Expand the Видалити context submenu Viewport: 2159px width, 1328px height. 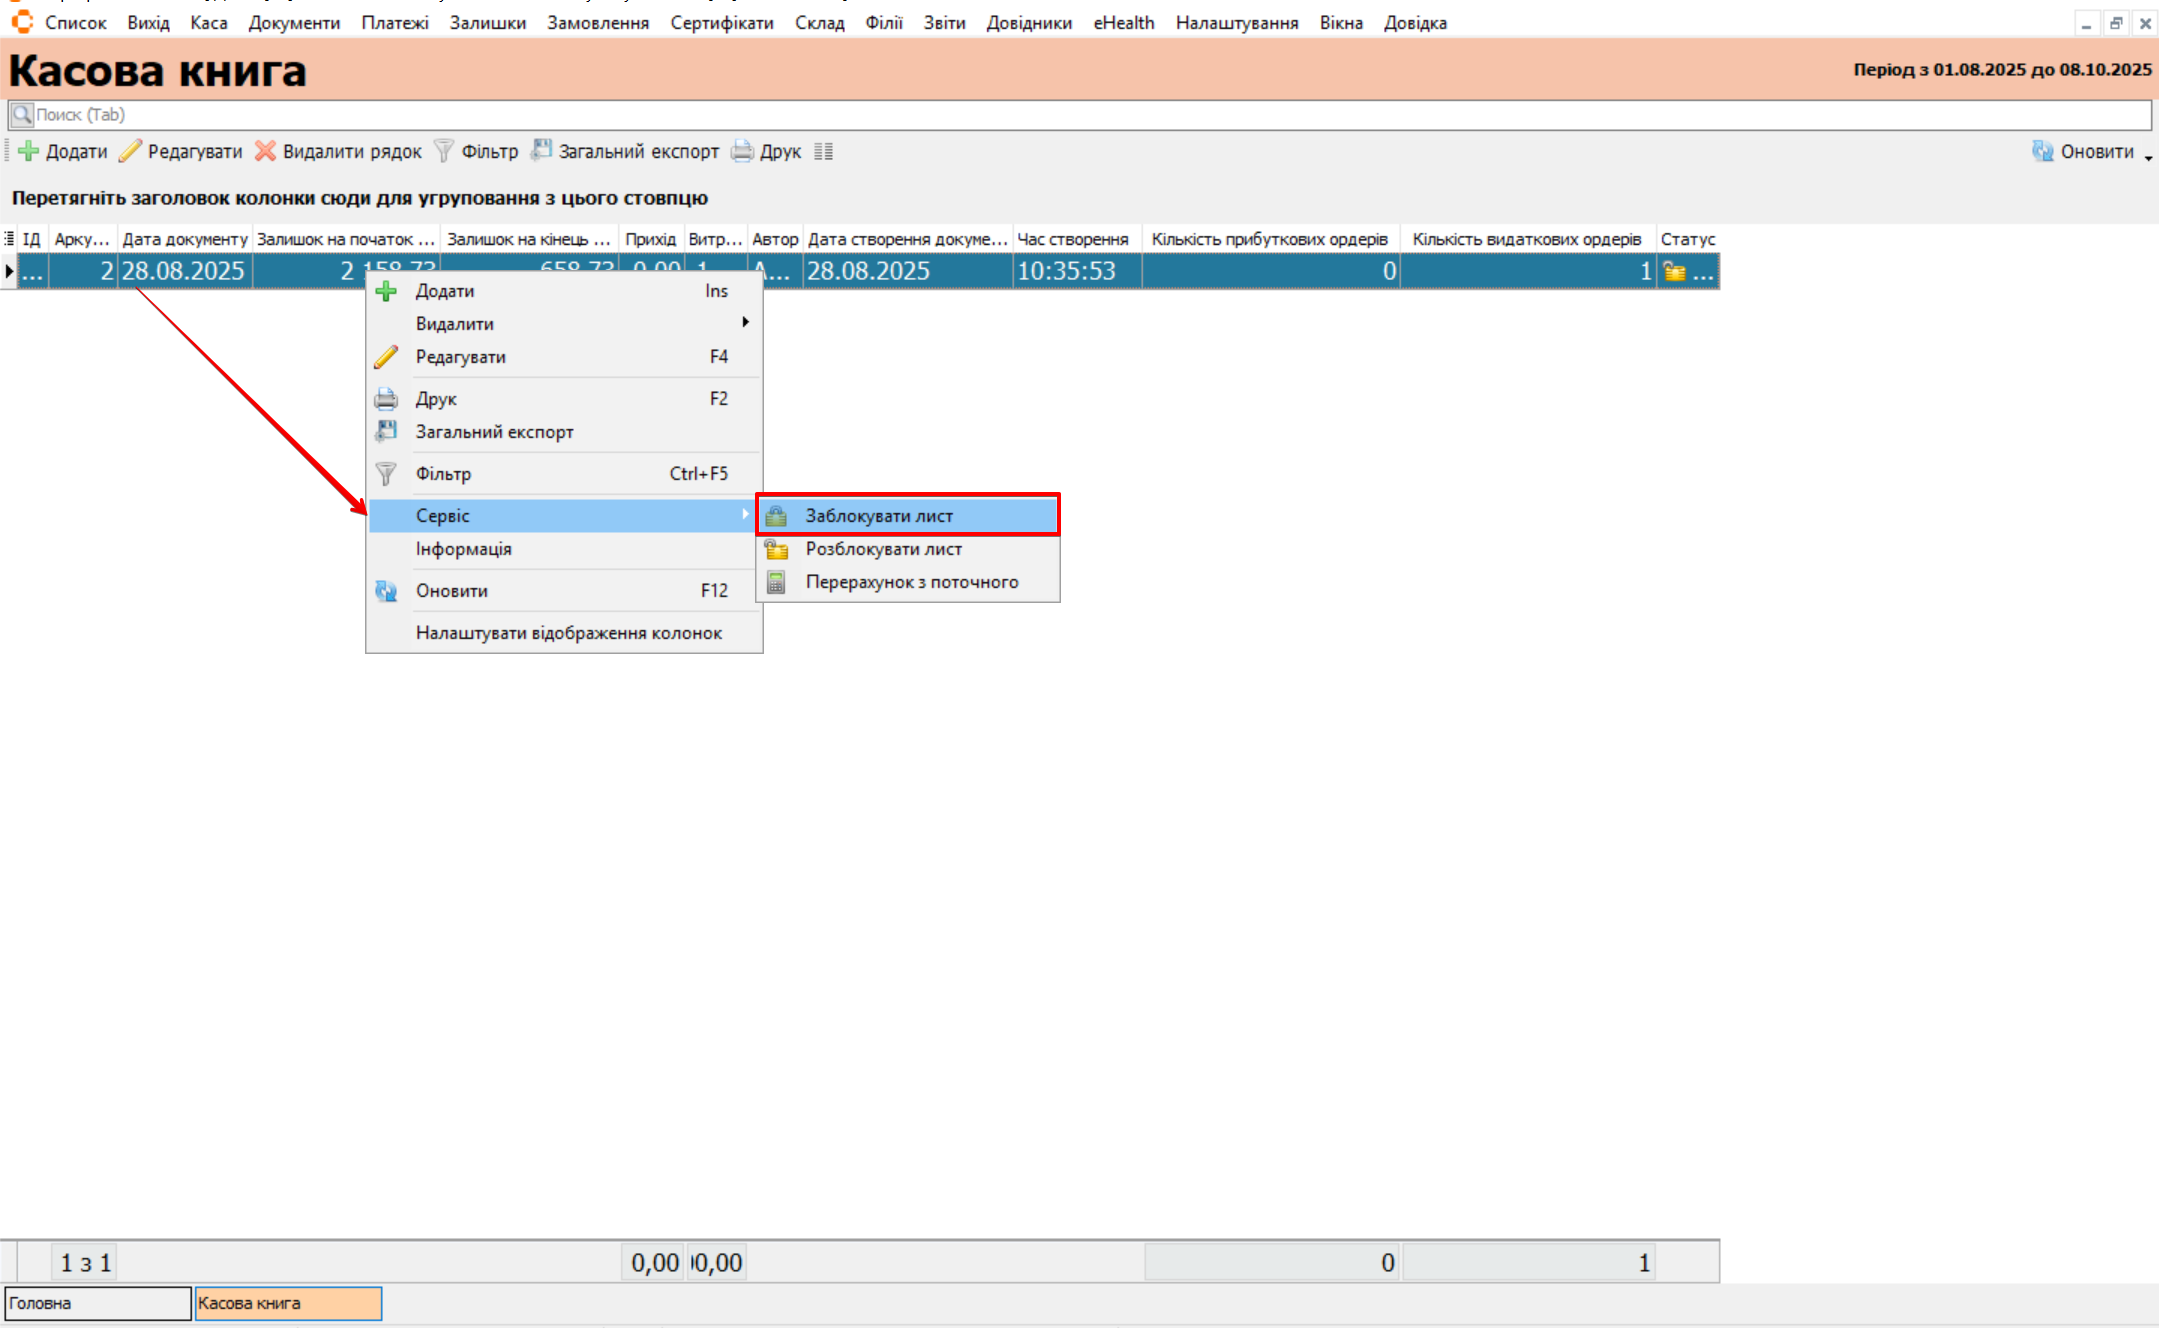[x=454, y=324]
